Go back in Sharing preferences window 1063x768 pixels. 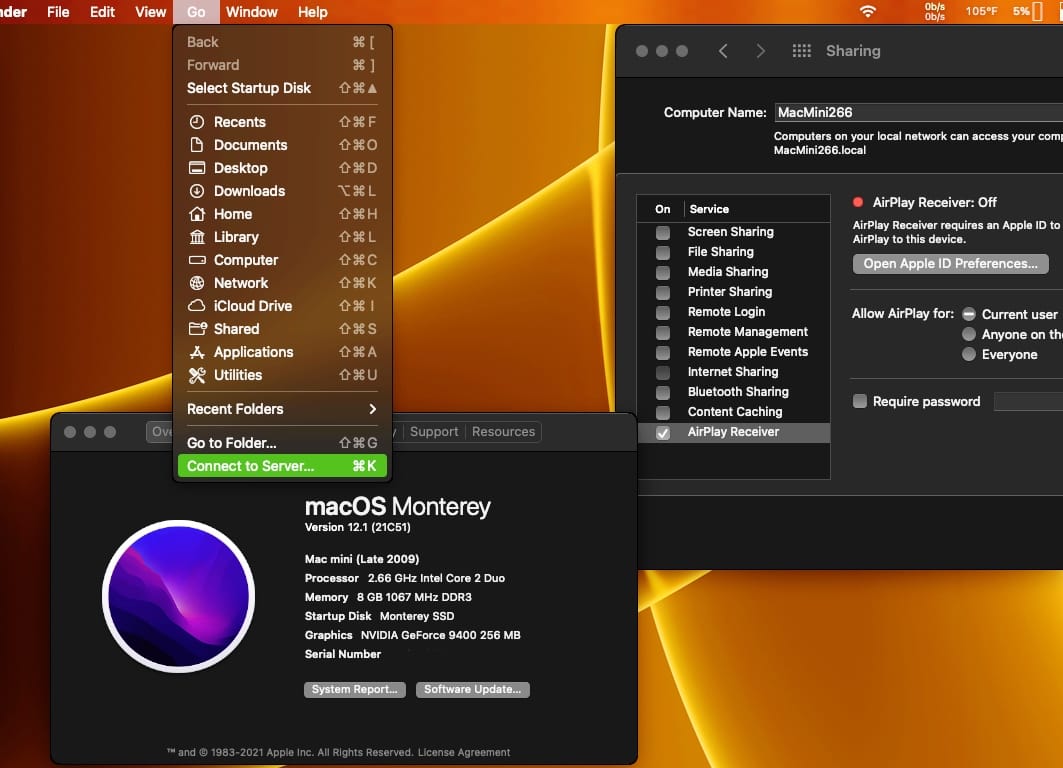pos(723,51)
